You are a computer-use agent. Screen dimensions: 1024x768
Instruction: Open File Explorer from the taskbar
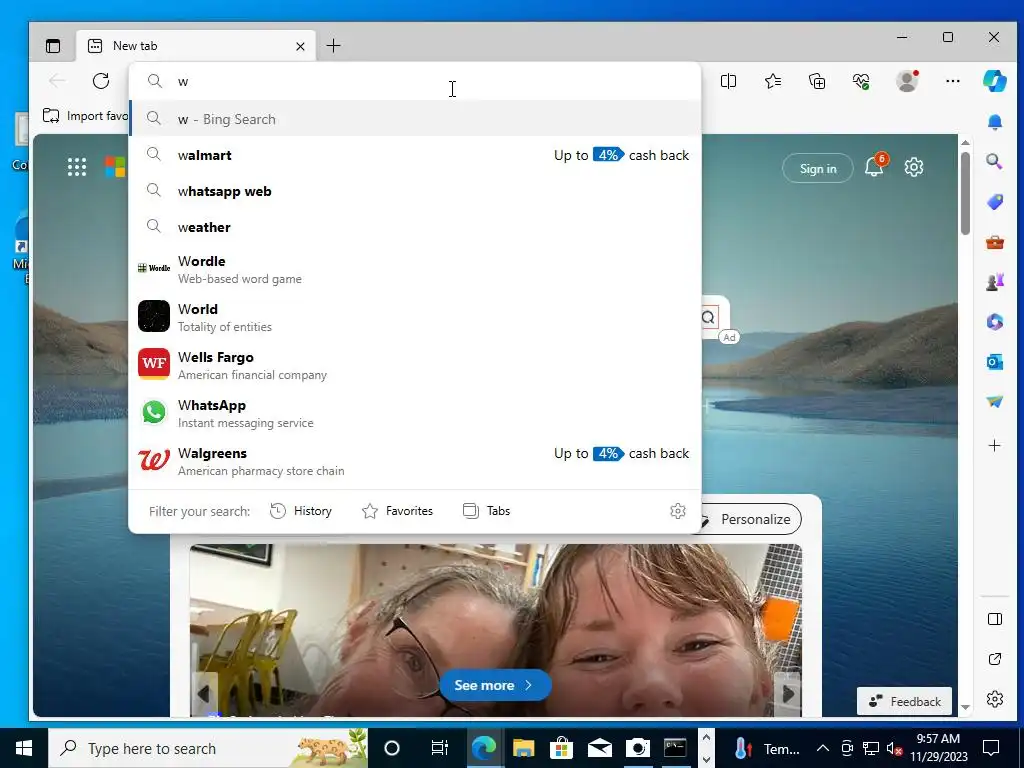[523, 748]
